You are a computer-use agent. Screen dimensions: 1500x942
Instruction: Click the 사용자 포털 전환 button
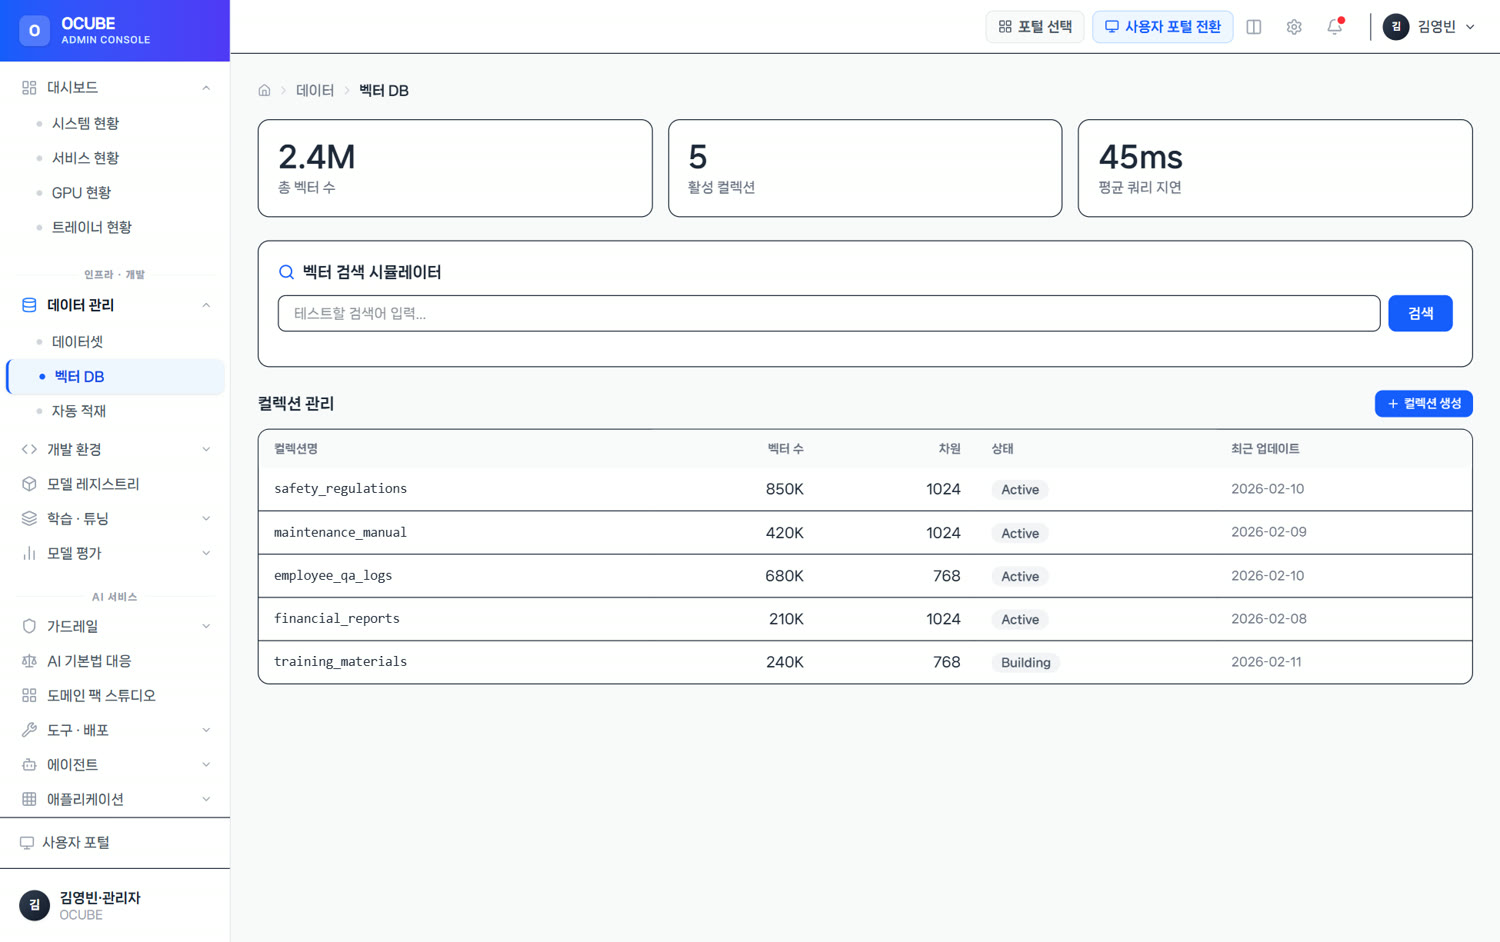click(1162, 27)
